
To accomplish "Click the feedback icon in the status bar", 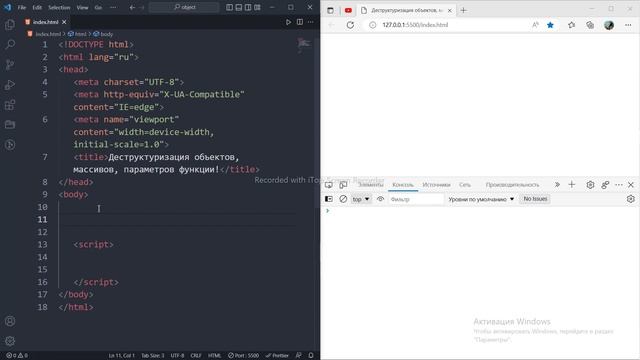I will [299, 356].
